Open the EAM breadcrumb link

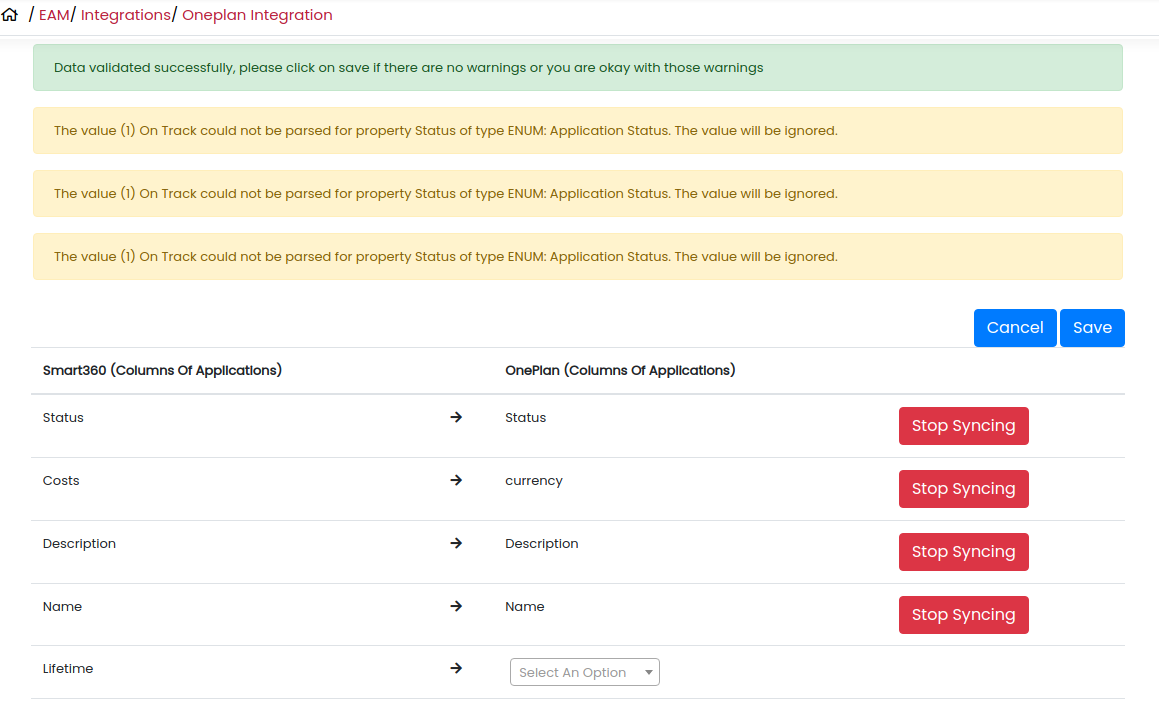(x=54, y=15)
